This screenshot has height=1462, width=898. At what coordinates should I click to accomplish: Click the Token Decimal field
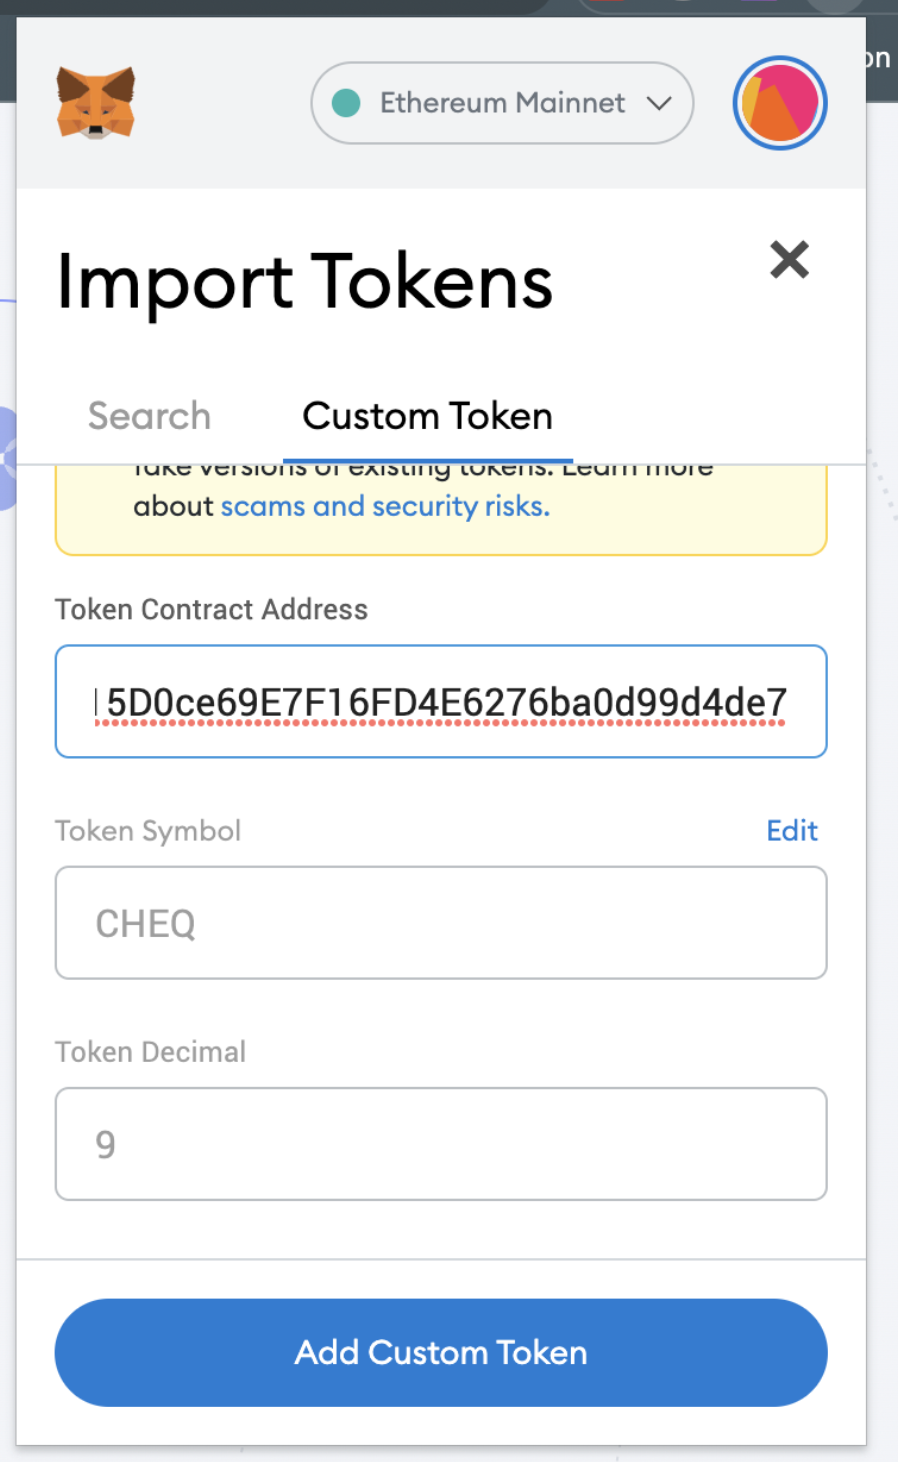pyautogui.click(x=441, y=1144)
